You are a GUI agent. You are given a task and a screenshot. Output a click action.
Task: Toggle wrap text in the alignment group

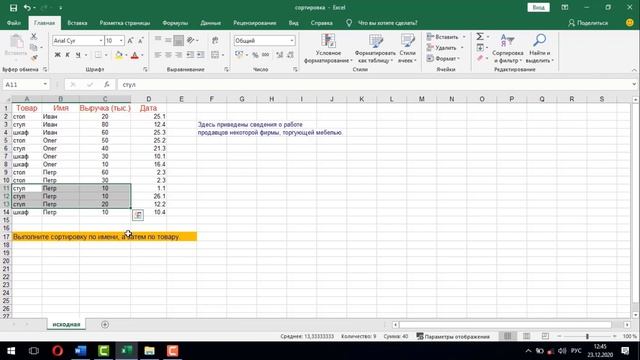pyautogui.click(x=215, y=40)
